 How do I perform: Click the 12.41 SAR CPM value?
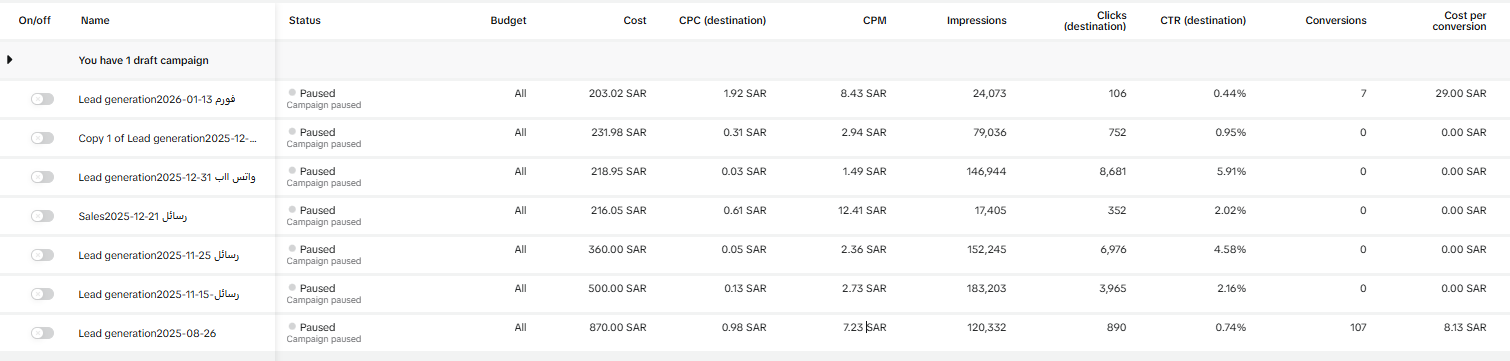[x=863, y=210]
